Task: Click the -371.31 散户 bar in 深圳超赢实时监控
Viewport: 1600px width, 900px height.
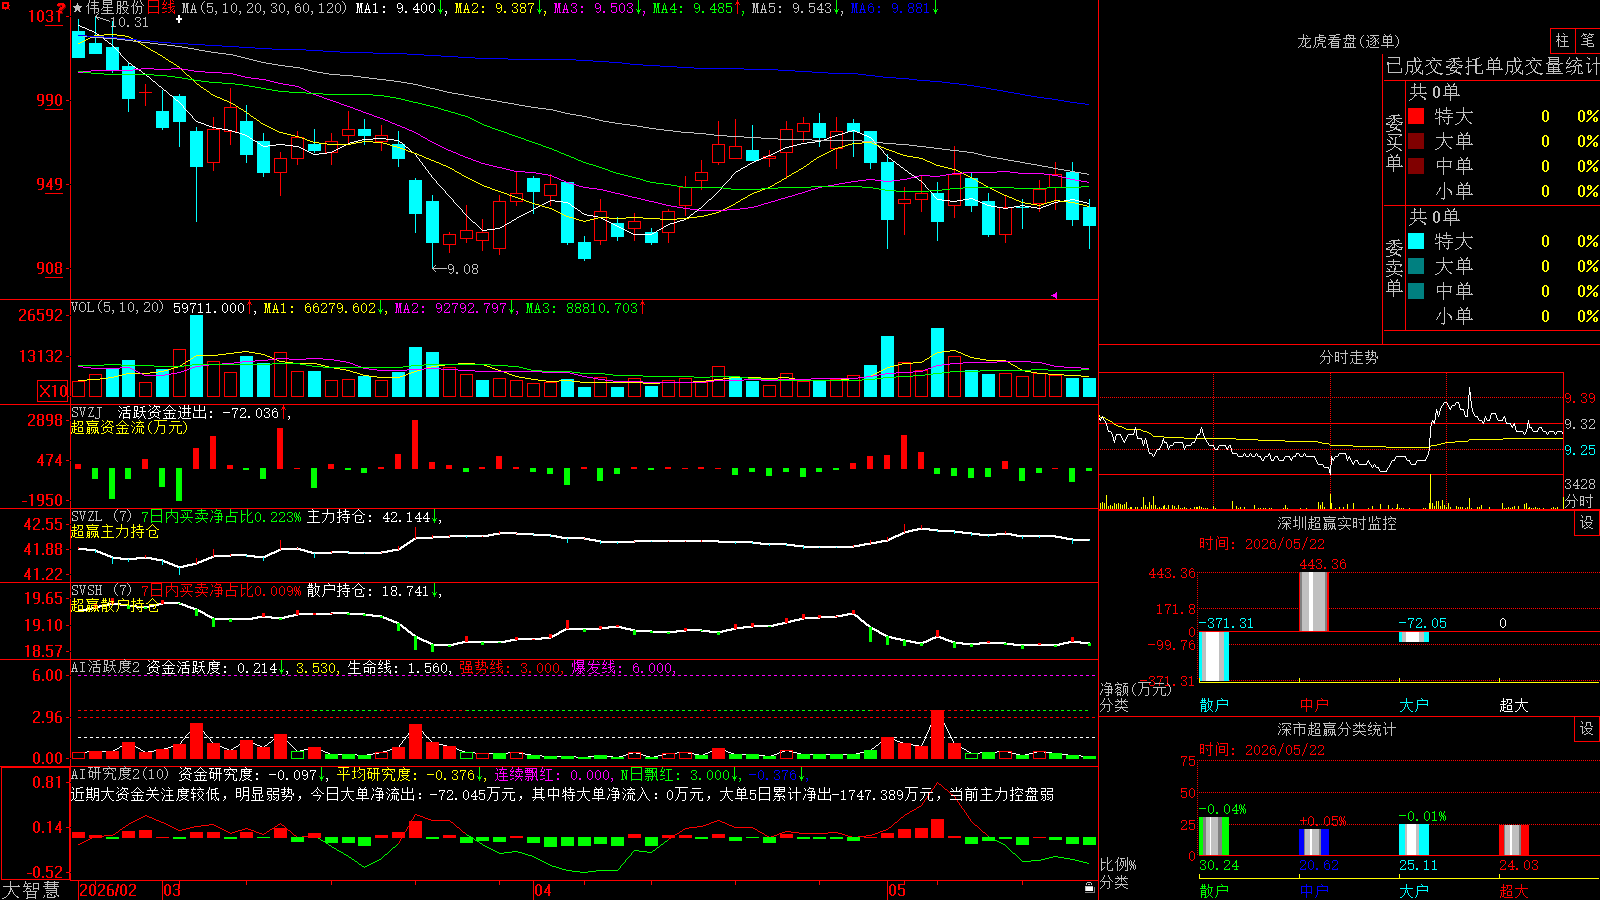Action: [x=1214, y=656]
